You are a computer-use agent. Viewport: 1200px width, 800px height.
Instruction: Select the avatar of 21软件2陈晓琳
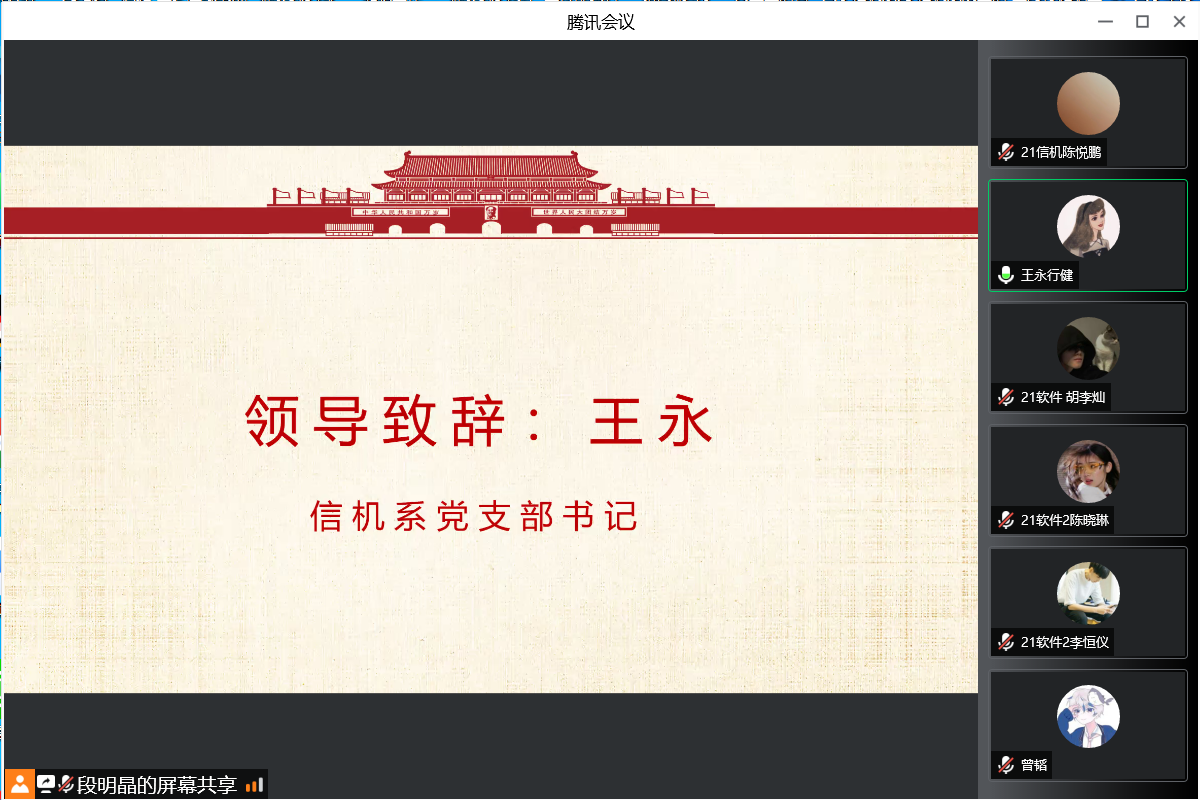tap(1088, 471)
